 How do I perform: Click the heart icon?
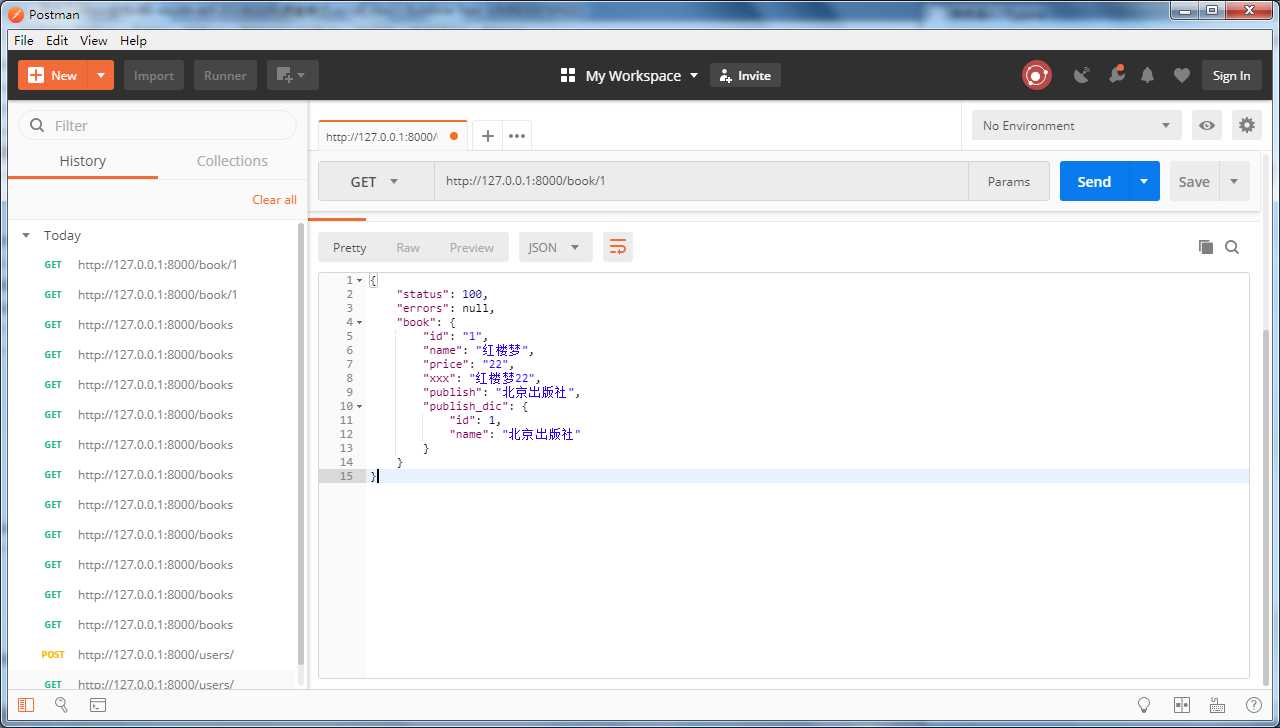tap(1181, 75)
